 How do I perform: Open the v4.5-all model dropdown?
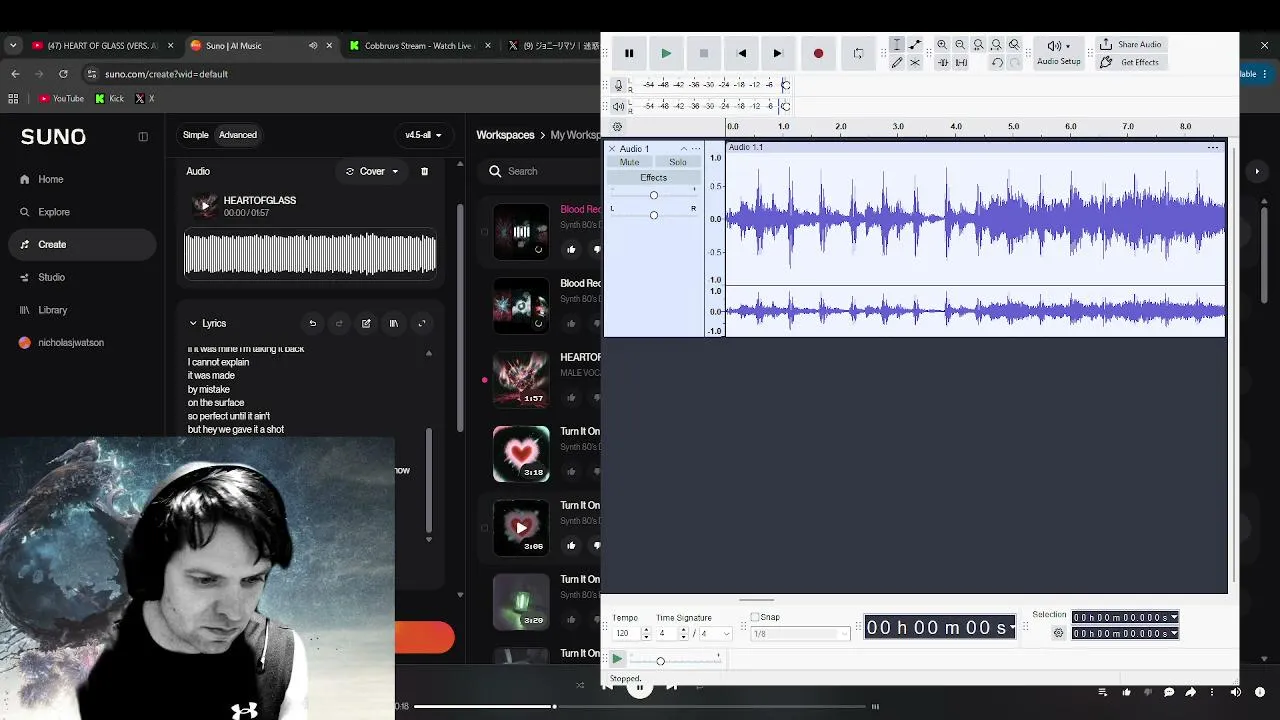(x=423, y=135)
